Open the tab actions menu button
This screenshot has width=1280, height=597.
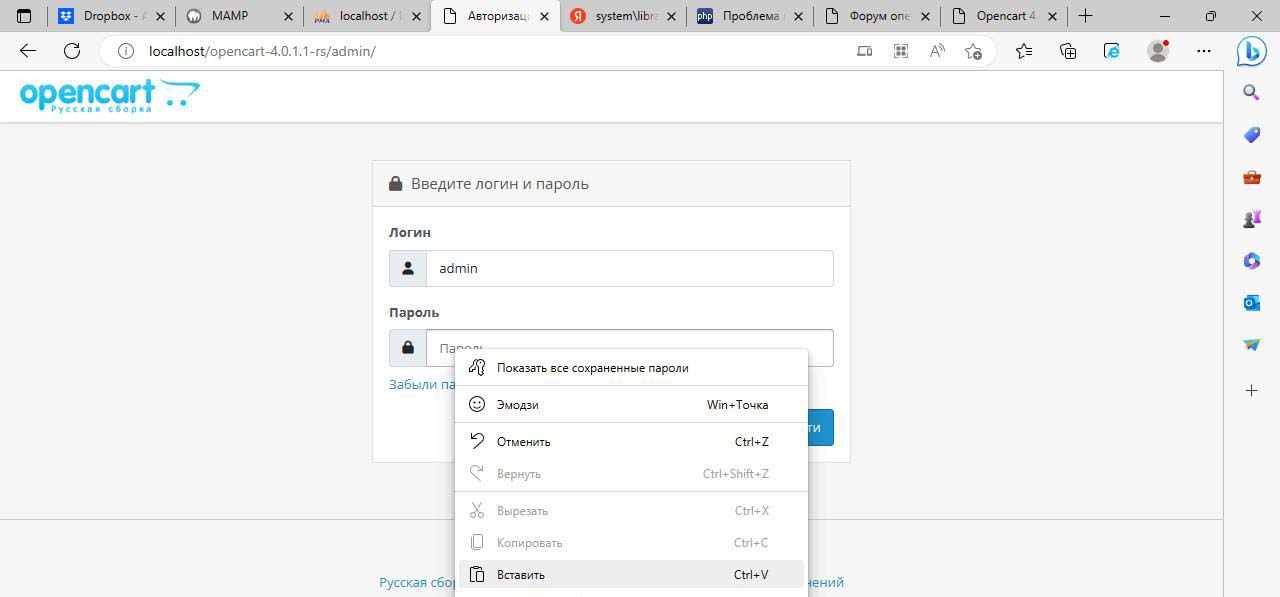pos(25,16)
